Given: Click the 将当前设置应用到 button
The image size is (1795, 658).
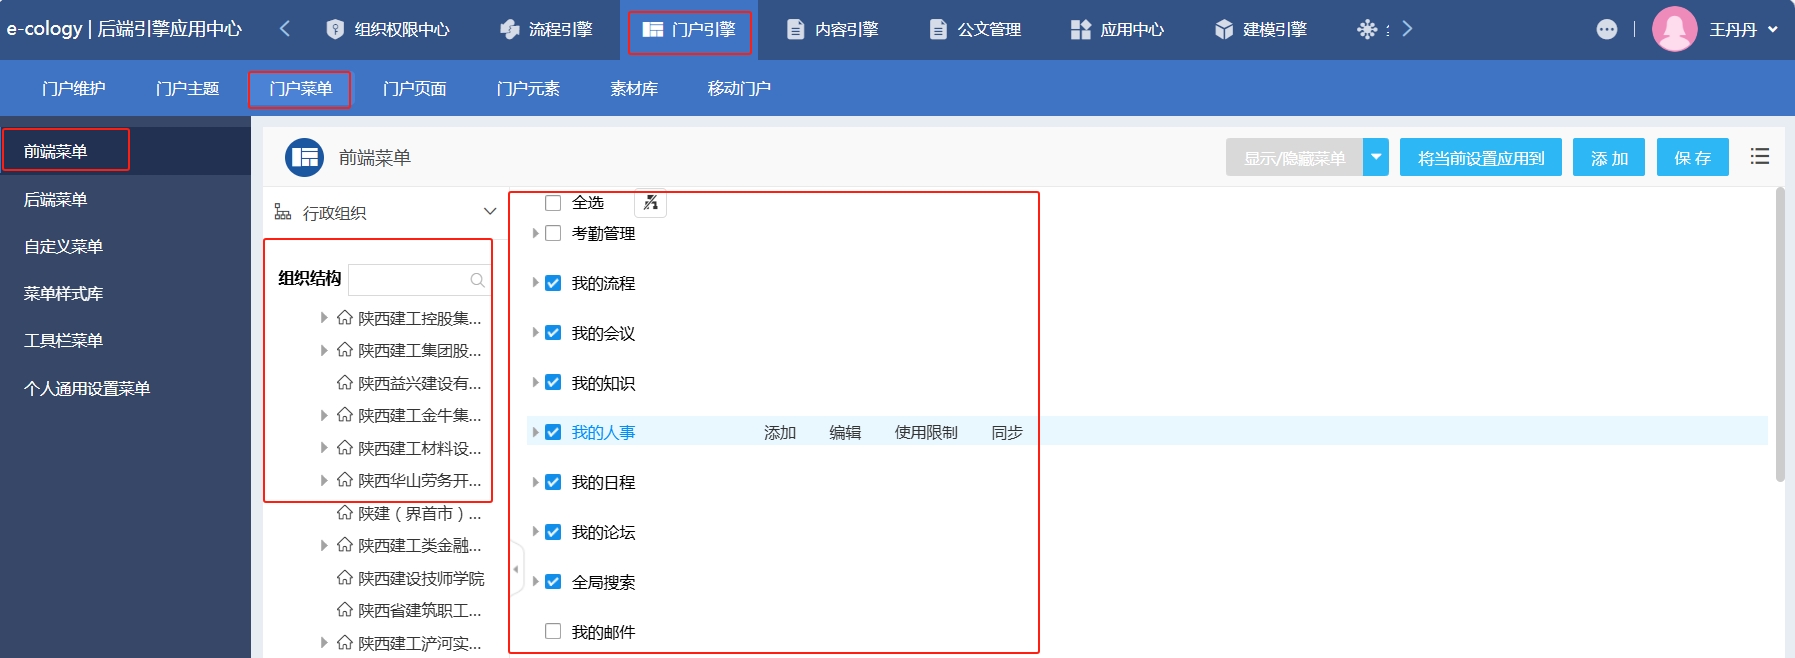Looking at the screenshot, I should pos(1481,157).
